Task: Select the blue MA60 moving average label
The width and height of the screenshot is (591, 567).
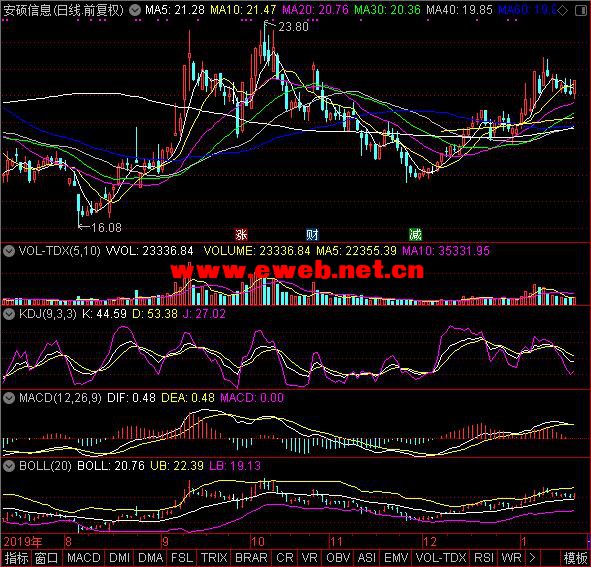Action: [527, 10]
